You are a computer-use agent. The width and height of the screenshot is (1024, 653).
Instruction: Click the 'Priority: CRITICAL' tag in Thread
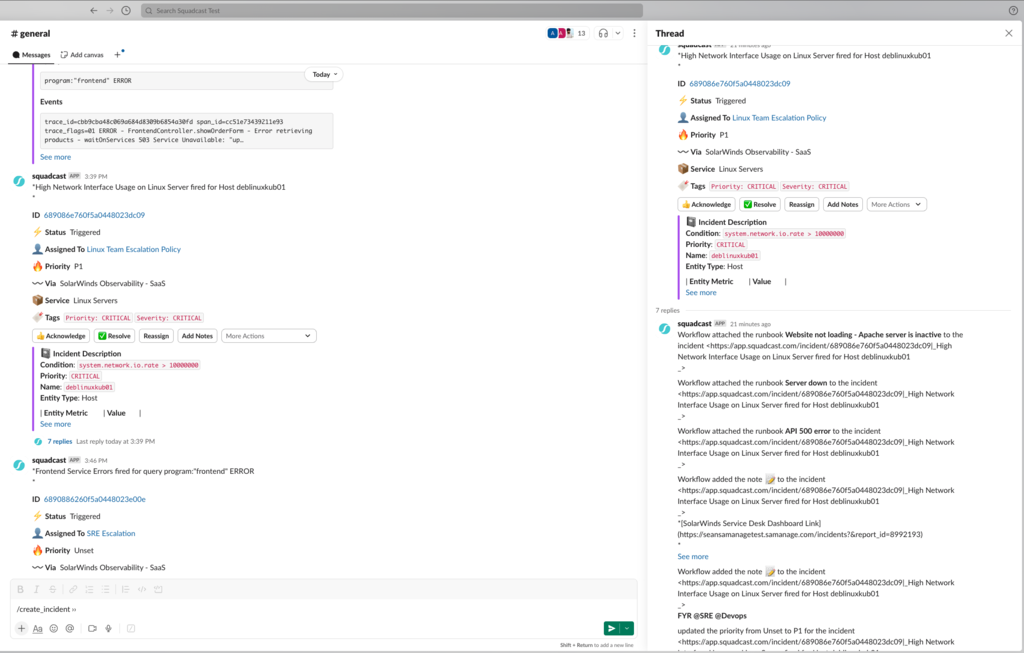744,186
